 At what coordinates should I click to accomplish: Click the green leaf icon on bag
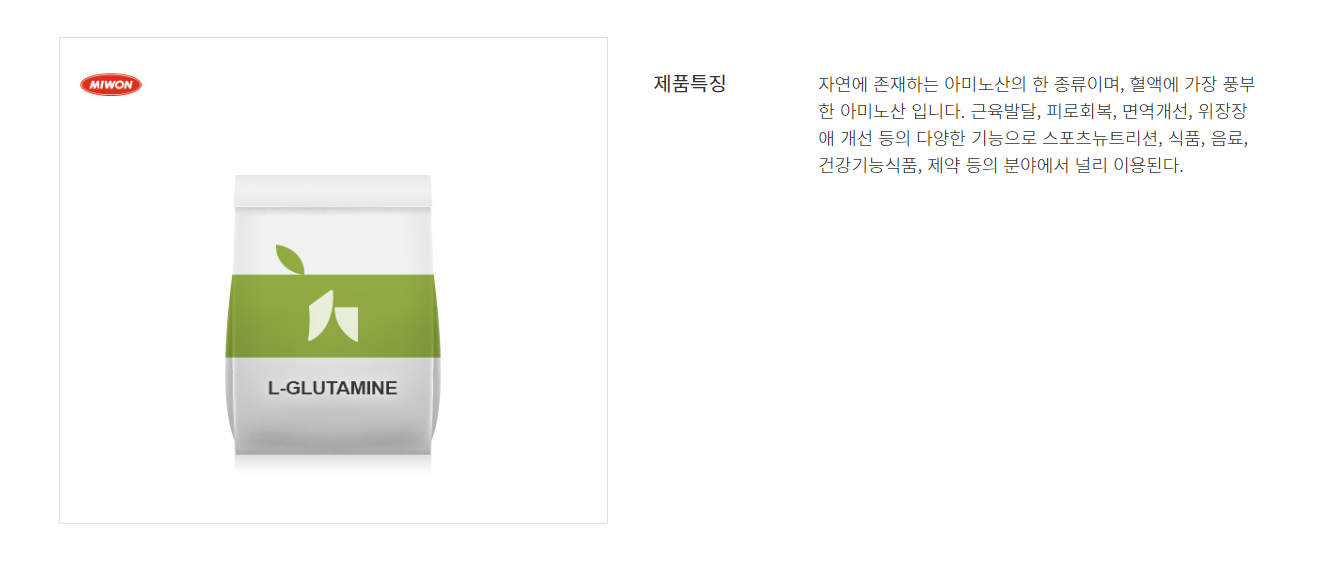click(289, 258)
